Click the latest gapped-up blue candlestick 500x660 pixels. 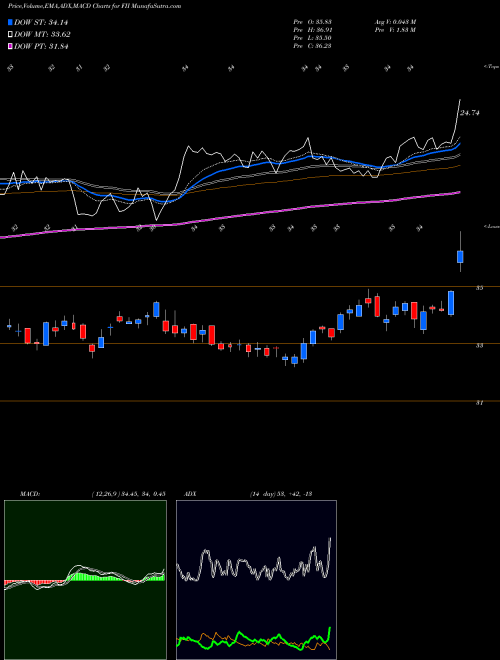pos(460,256)
